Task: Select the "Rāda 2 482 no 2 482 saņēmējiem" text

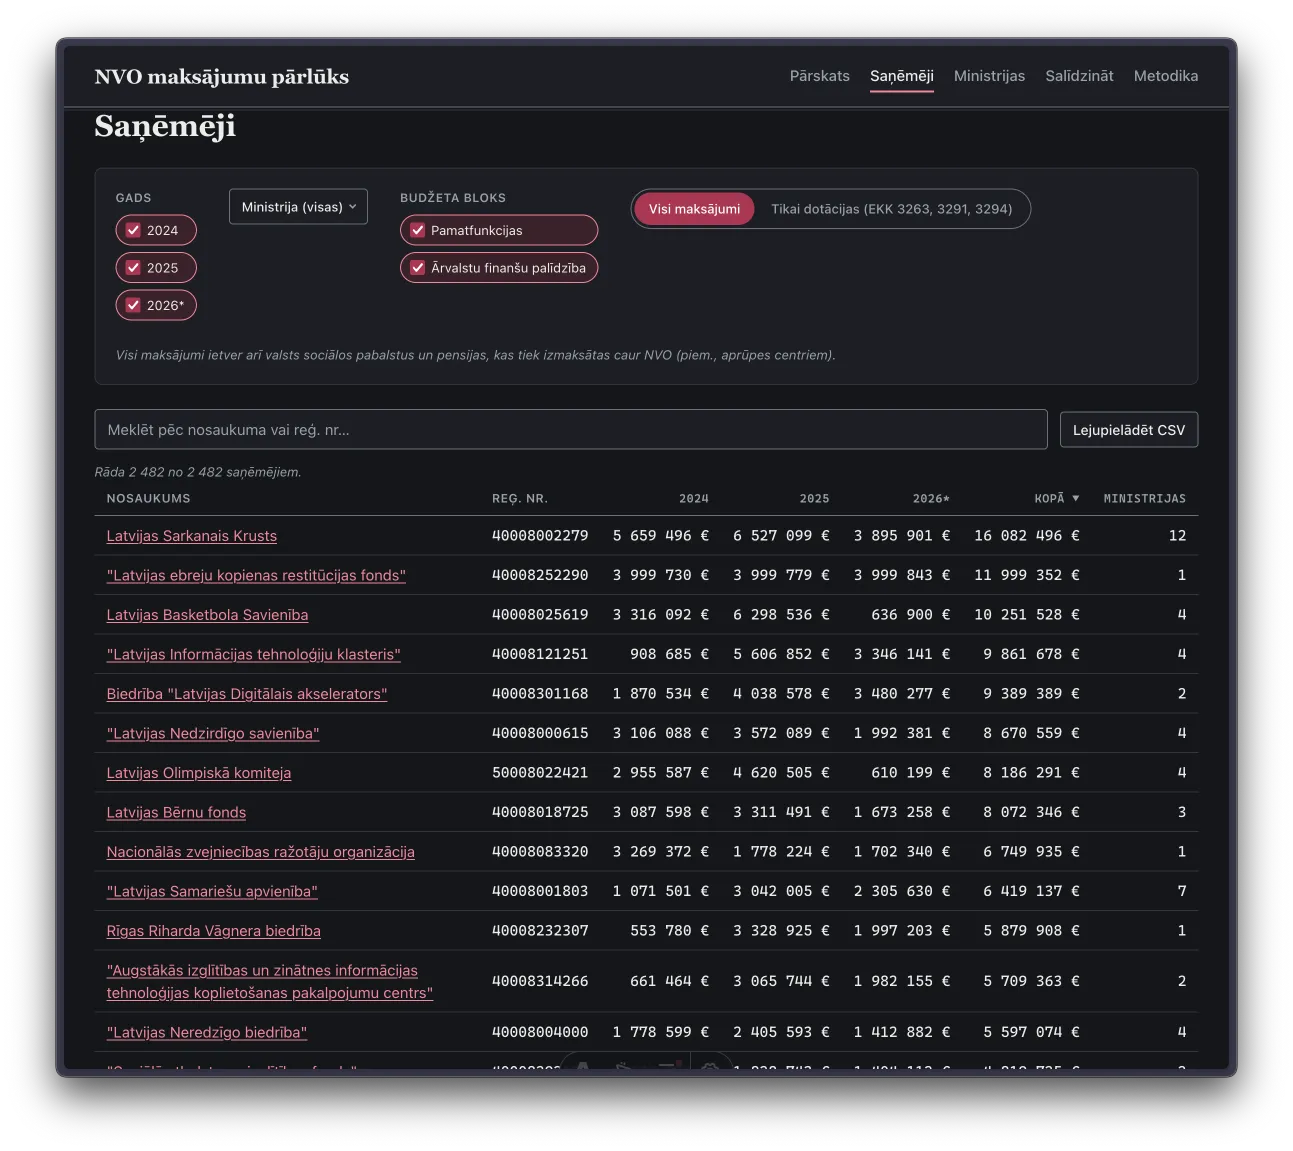Action: pos(198,472)
